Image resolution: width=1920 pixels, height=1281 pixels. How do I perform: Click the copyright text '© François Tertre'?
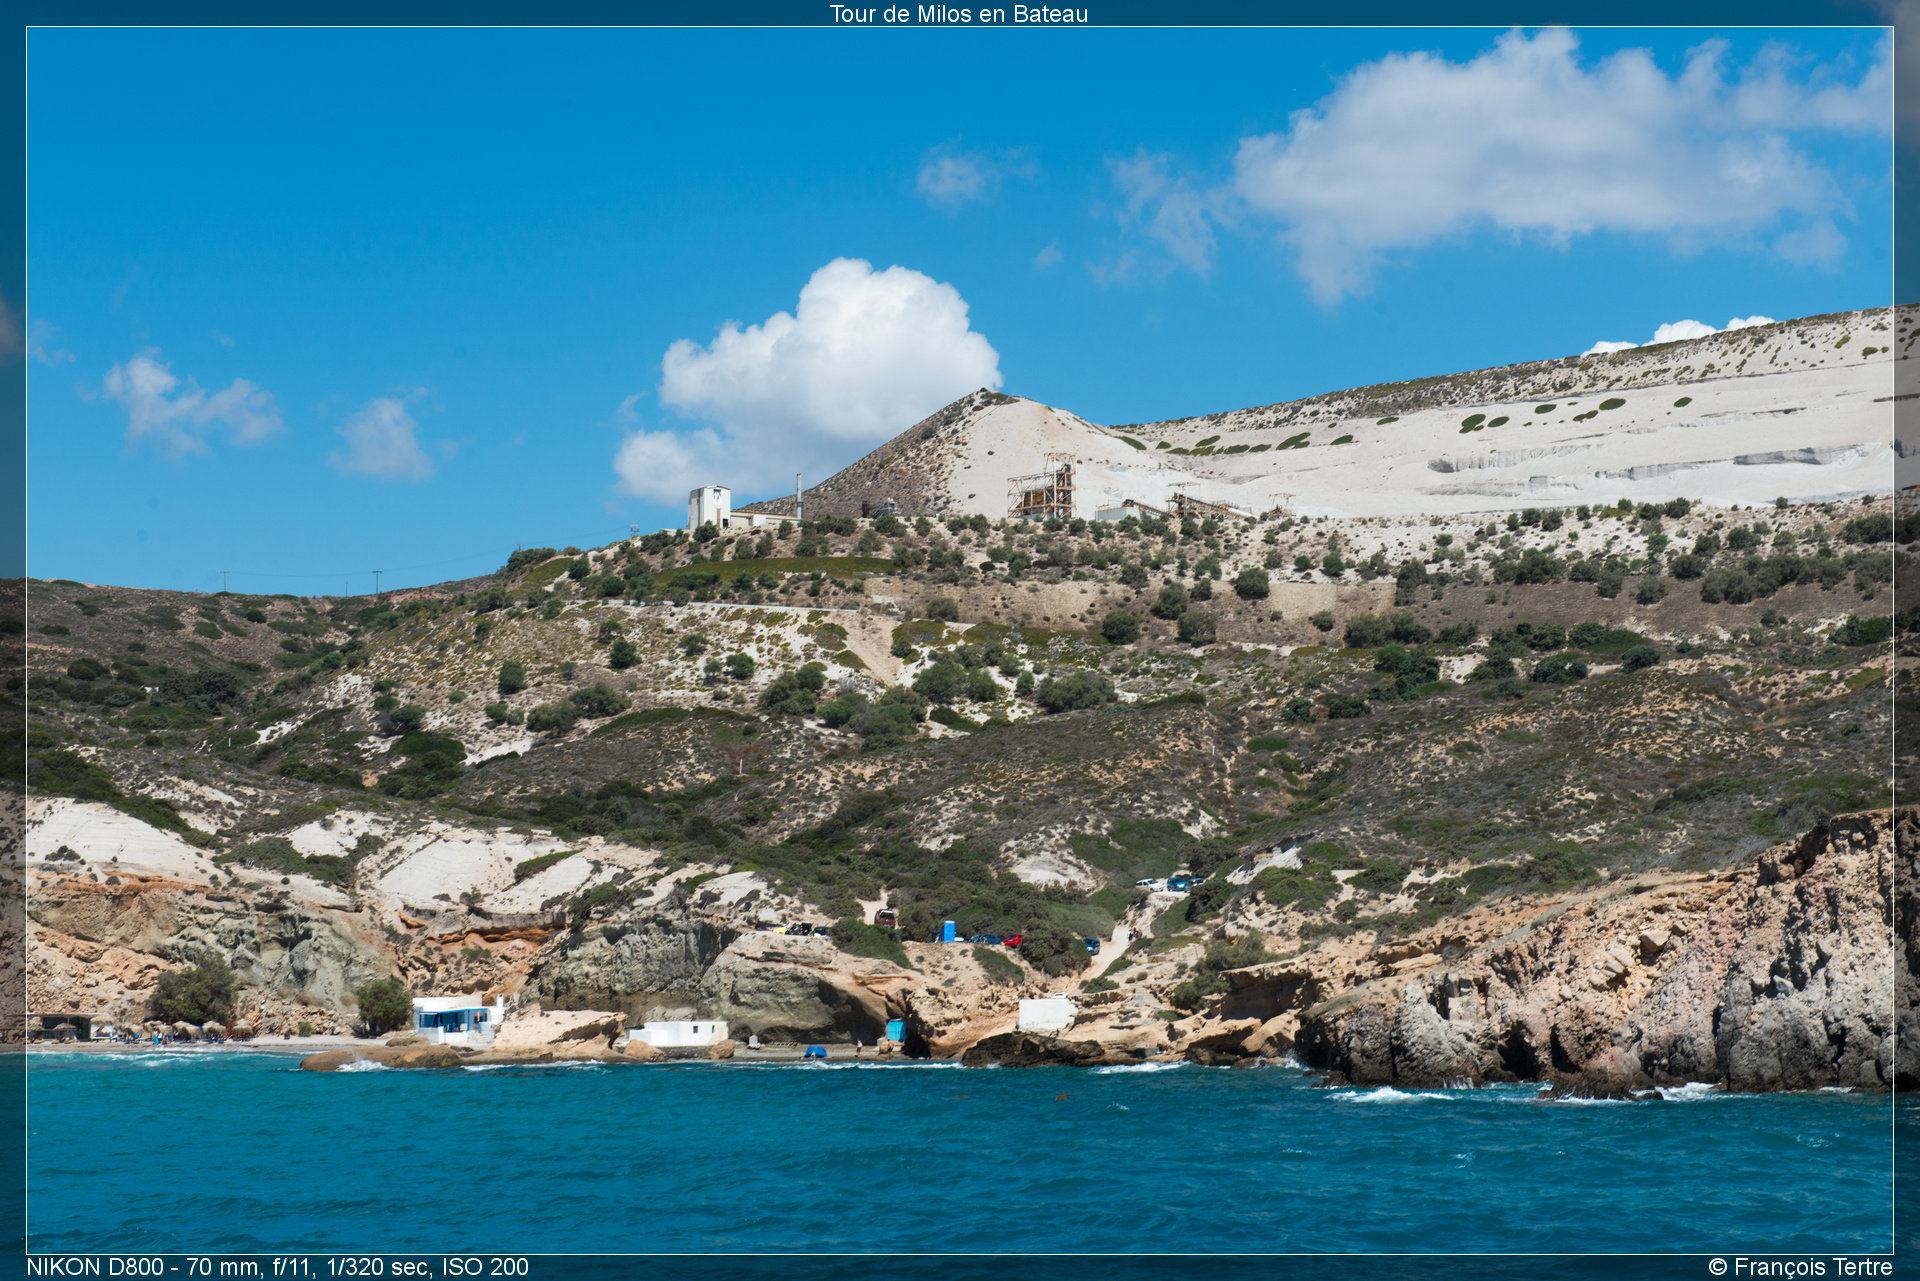pyautogui.click(x=1800, y=1267)
